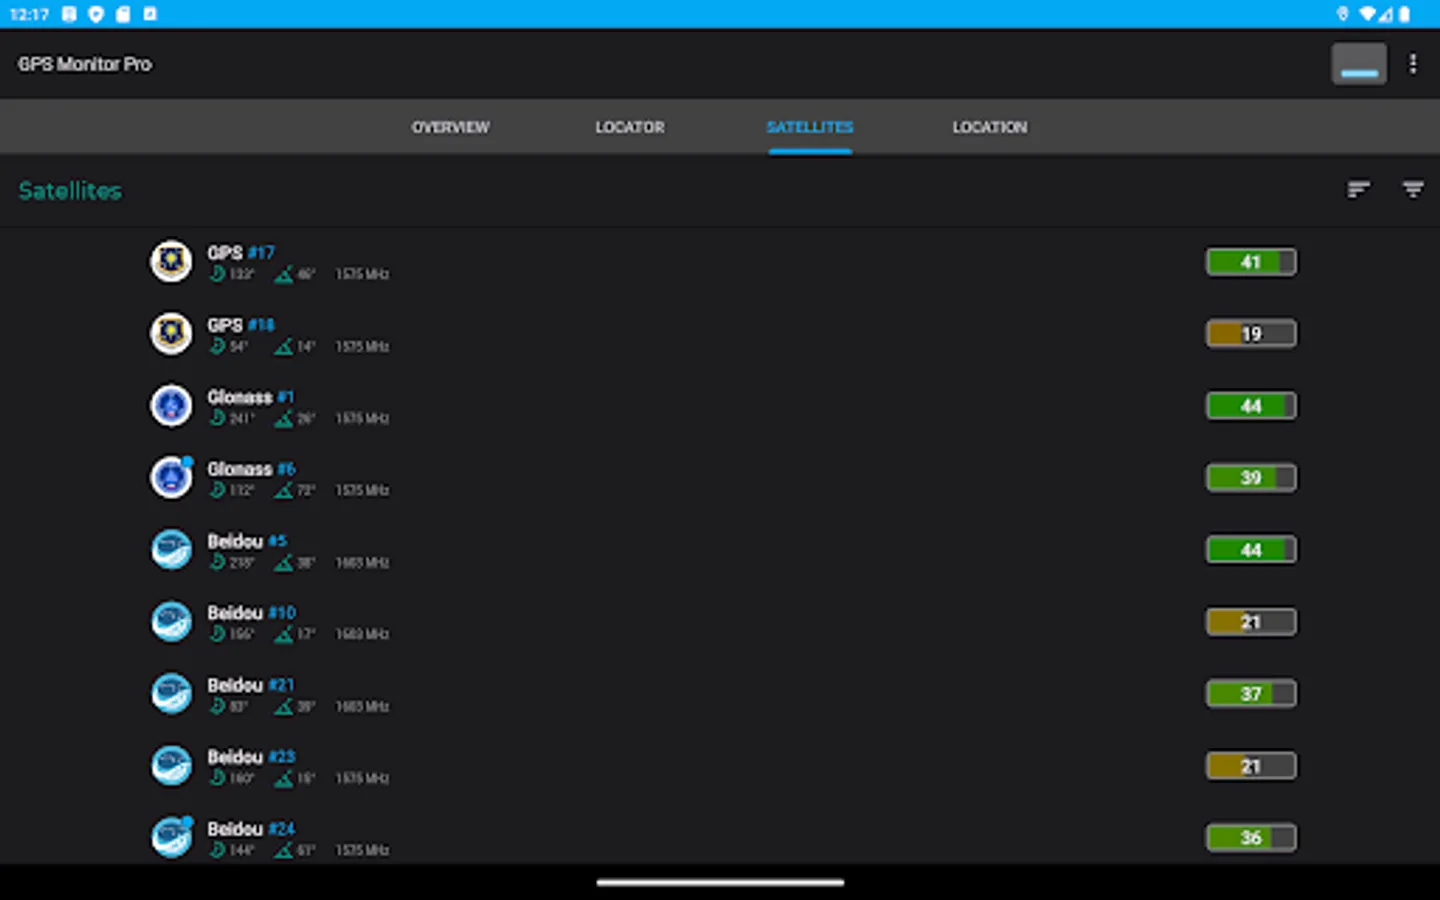This screenshot has height=900, width=1440.
Task: Click the azimuth icon for Beidou #5
Action: [217, 562]
